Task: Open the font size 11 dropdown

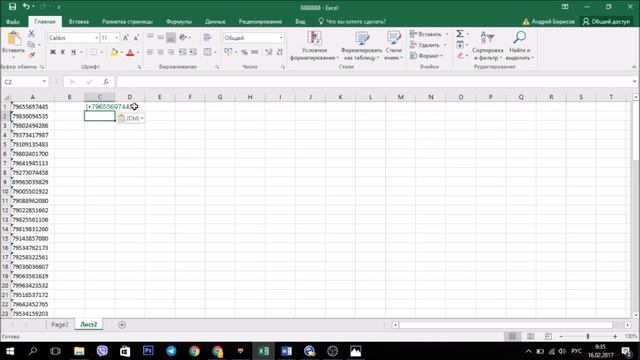Action: click(x=116, y=38)
